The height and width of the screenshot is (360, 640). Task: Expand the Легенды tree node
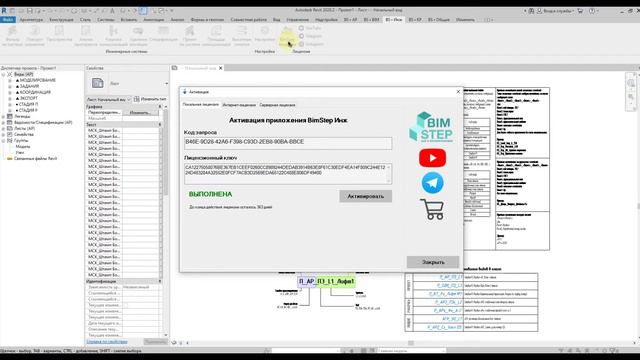[3, 116]
